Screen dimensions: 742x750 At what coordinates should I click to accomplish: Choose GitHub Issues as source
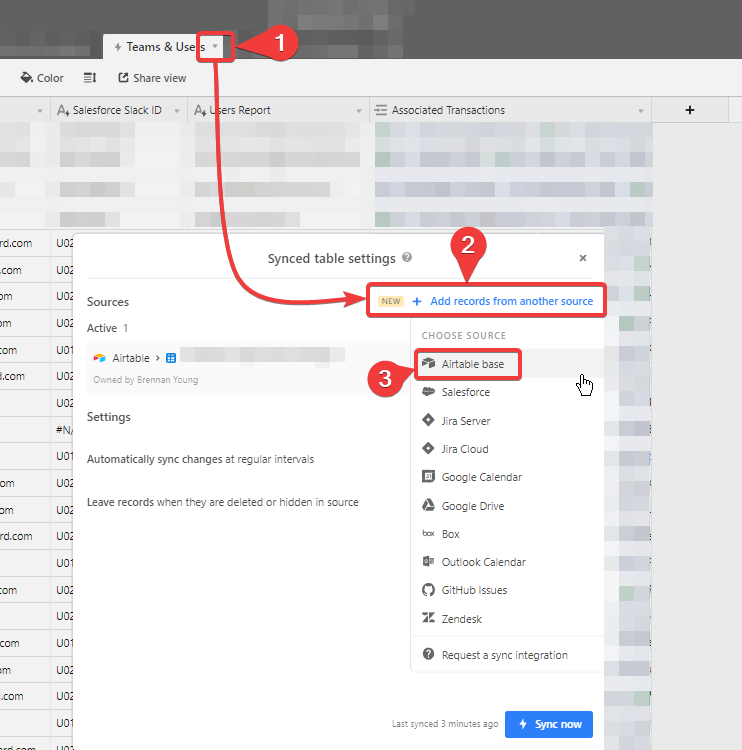[x=507, y=590]
